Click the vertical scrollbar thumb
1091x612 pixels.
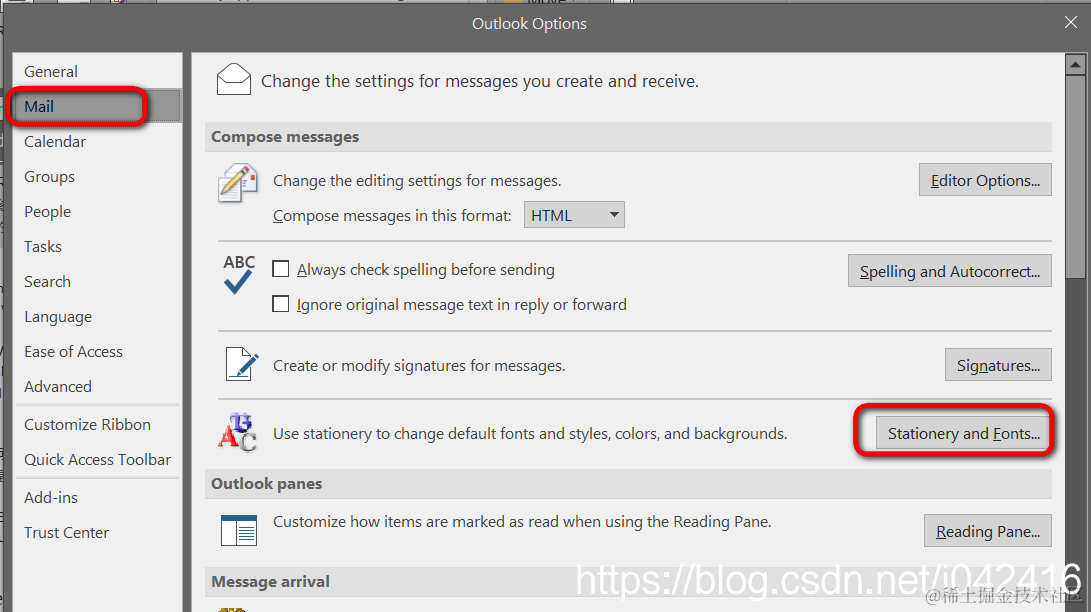click(1075, 177)
